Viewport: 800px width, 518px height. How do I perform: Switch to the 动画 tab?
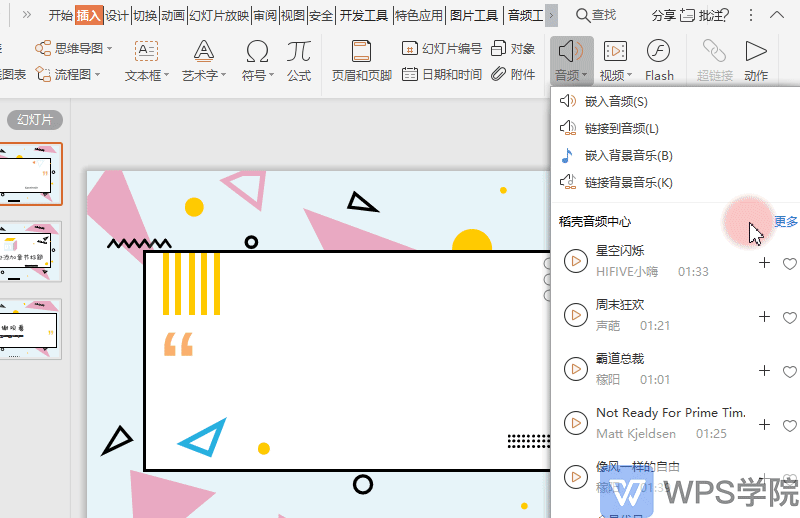pos(173,15)
